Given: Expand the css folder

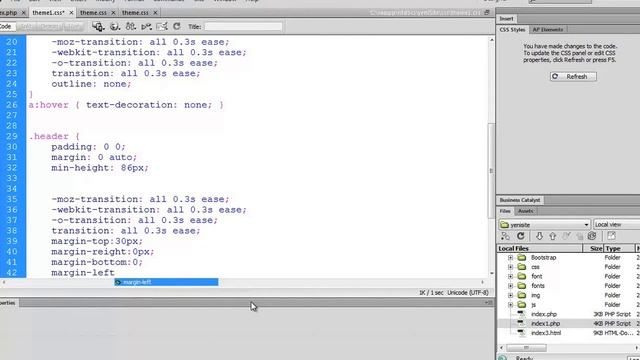Looking at the screenshot, I should 510,267.
